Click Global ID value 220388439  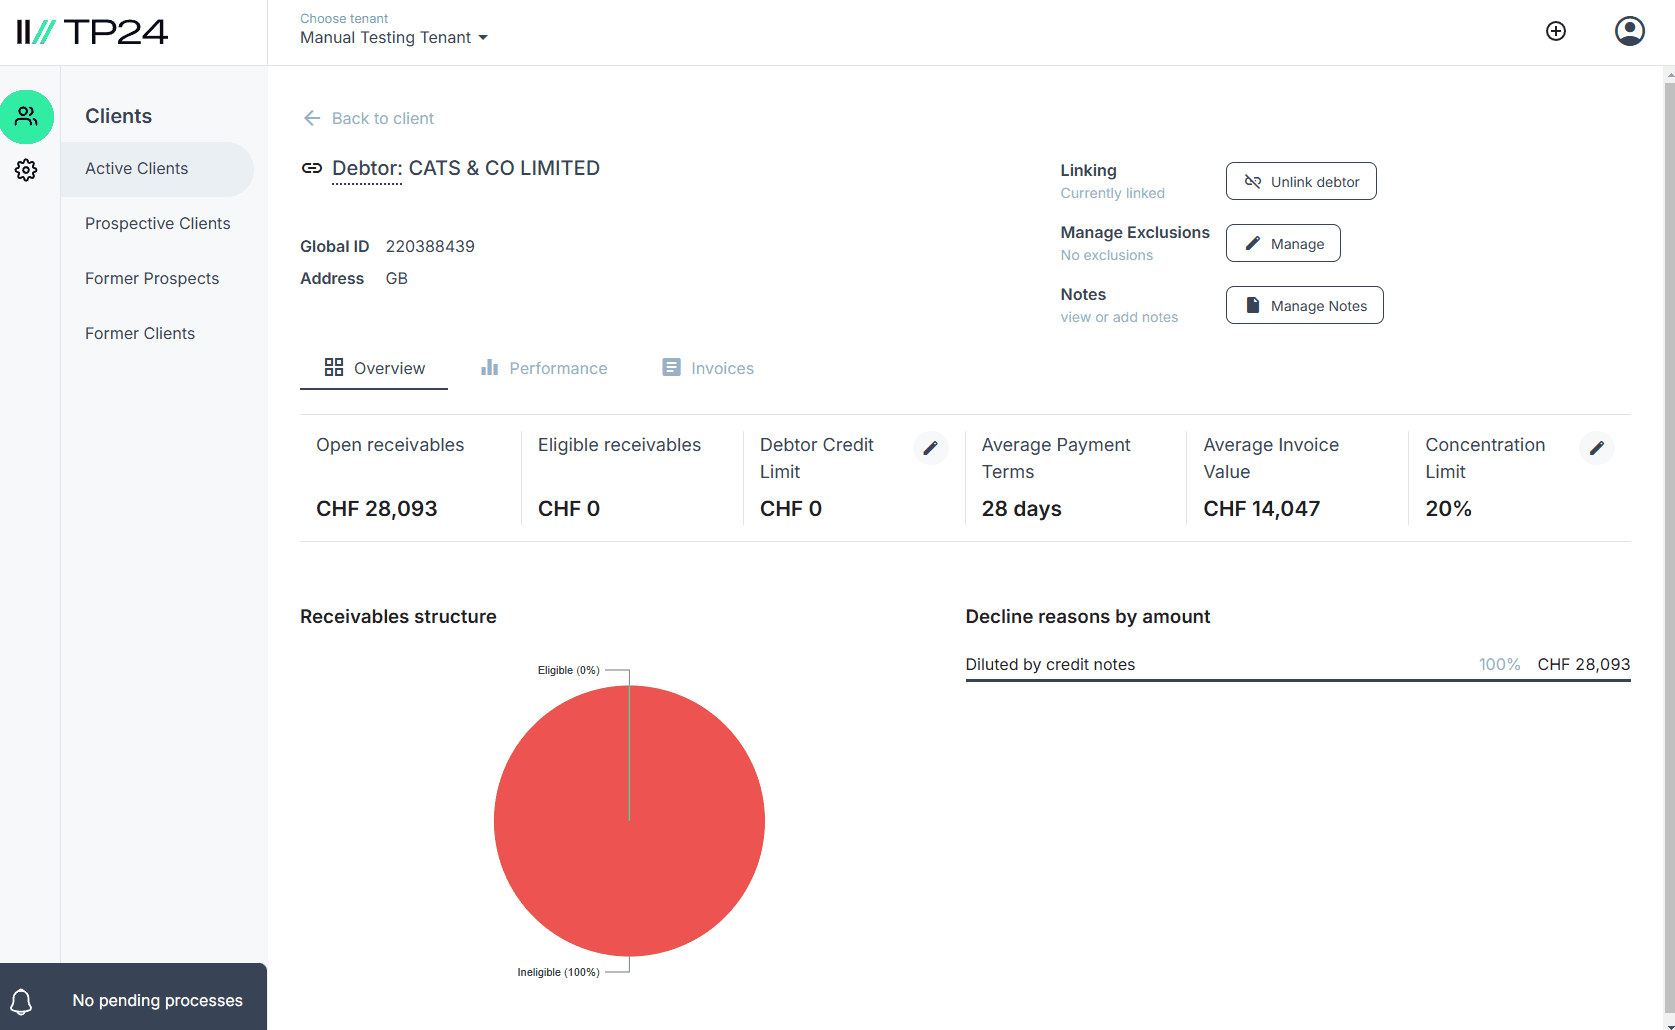click(430, 246)
